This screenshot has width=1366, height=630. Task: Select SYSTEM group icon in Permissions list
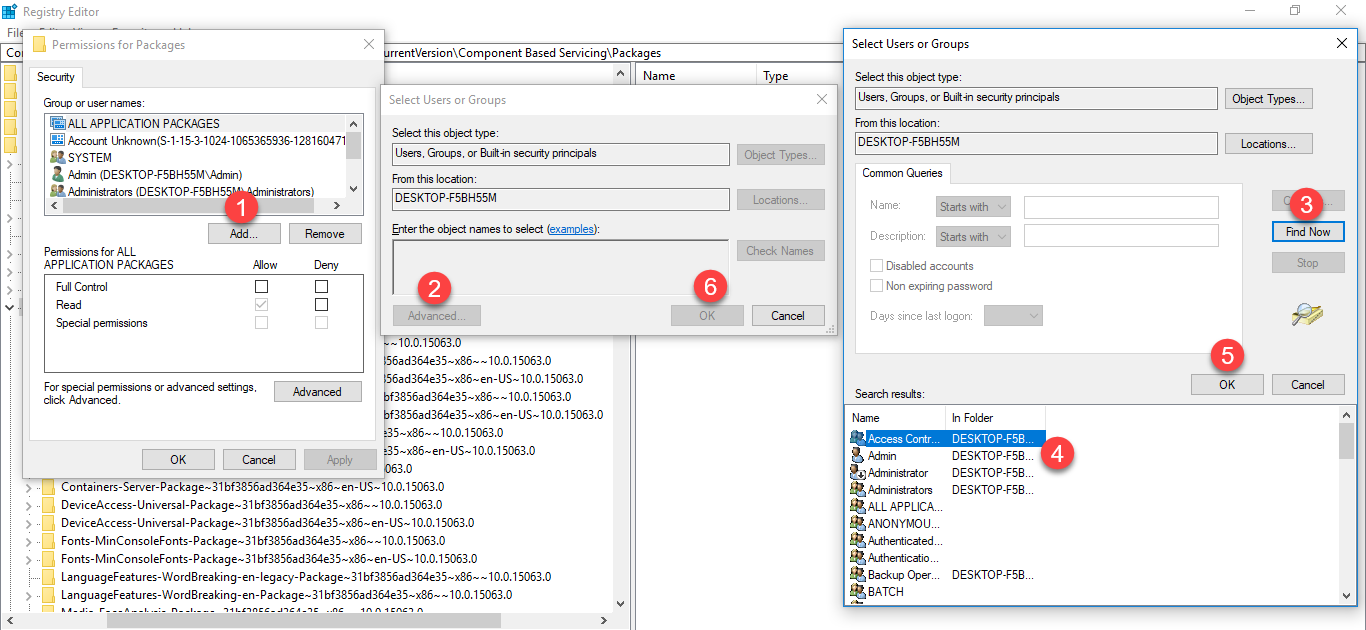tap(58, 157)
